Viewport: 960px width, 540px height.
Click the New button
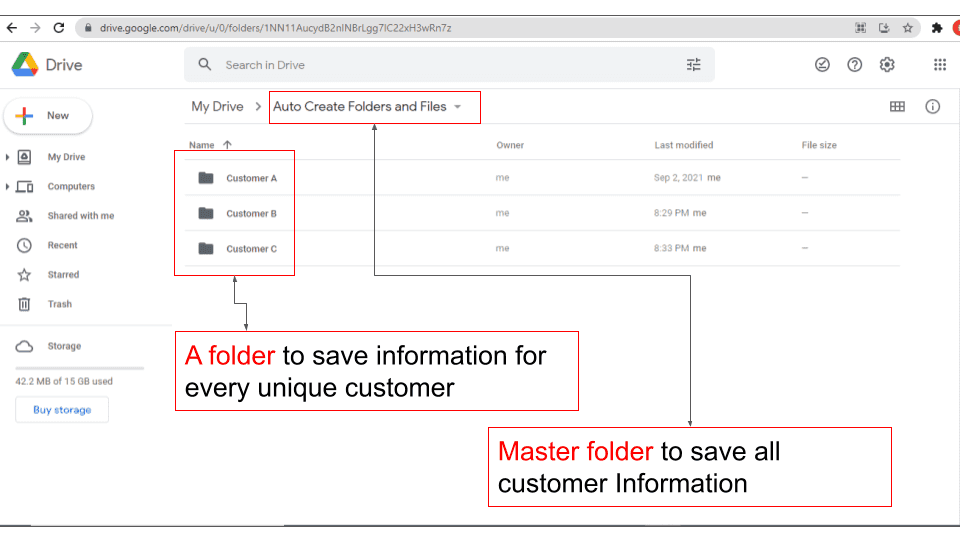[48, 116]
